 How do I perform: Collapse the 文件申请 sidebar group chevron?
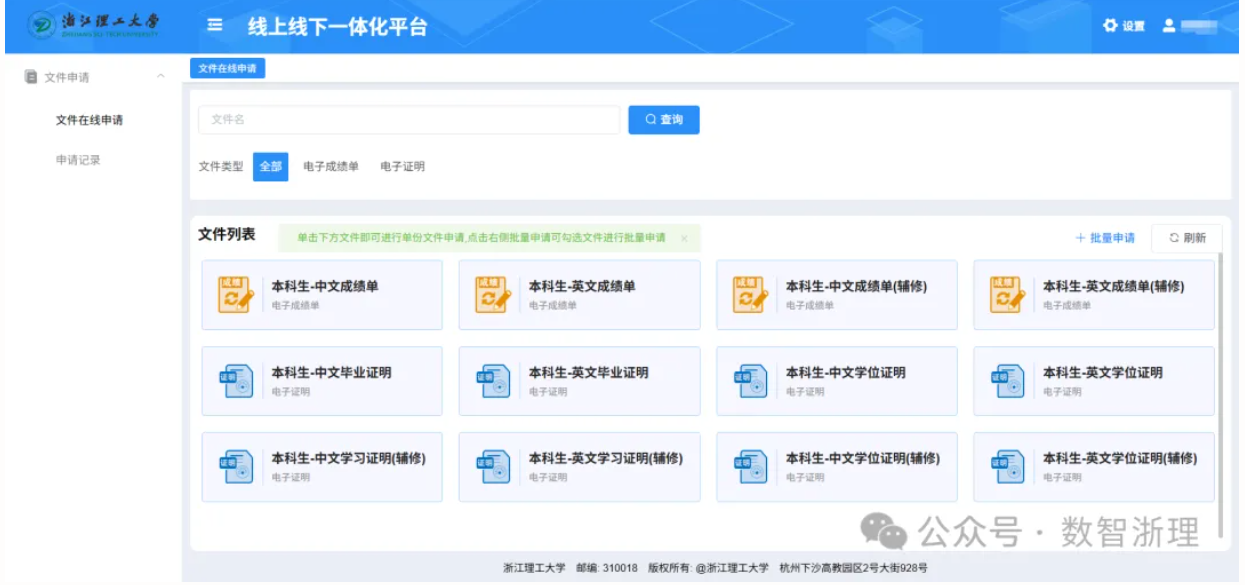161,77
